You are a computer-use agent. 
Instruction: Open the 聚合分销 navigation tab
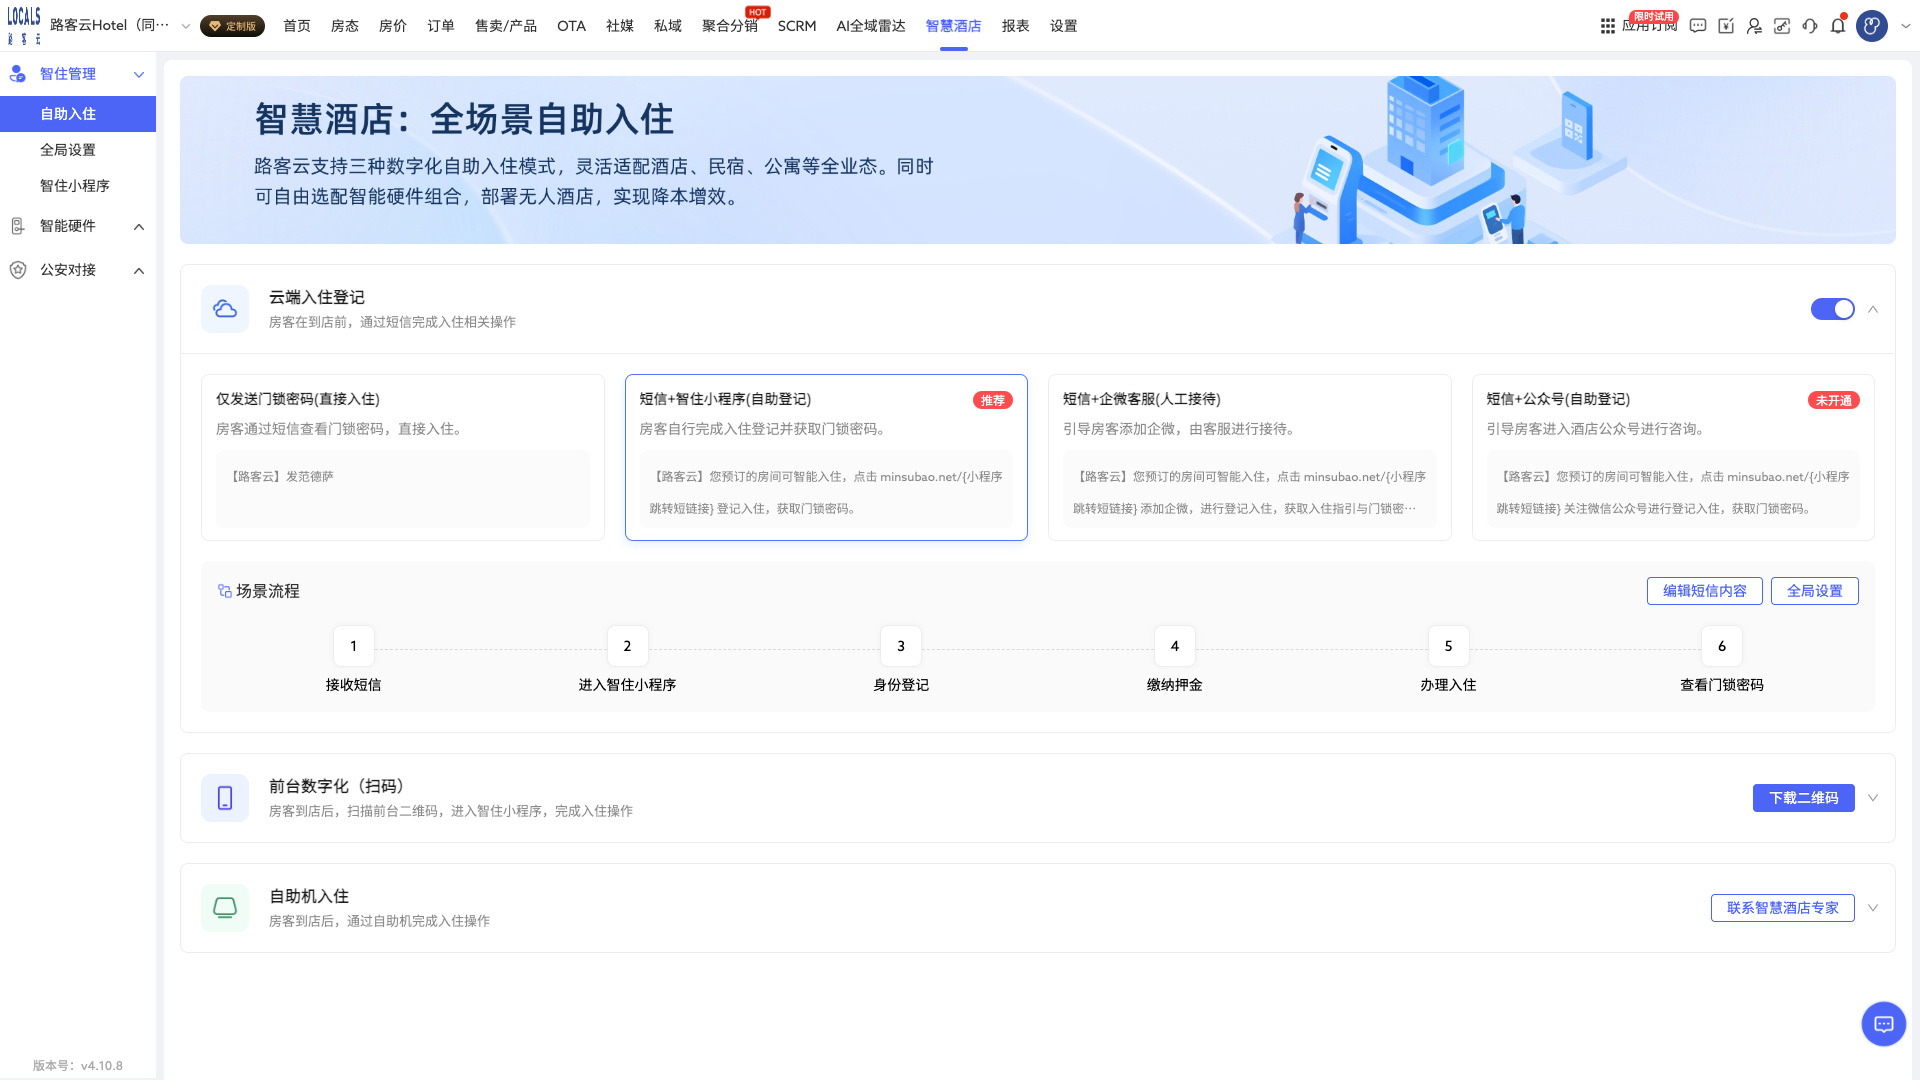(x=730, y=26)
